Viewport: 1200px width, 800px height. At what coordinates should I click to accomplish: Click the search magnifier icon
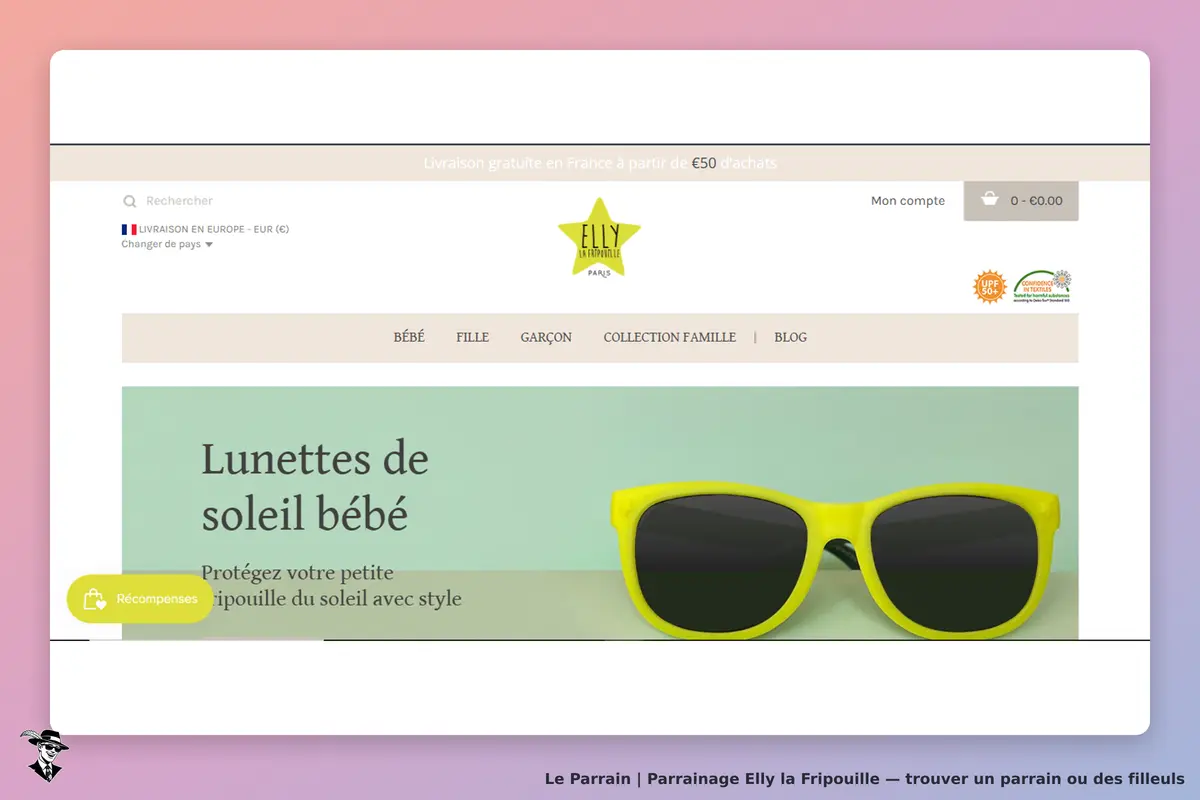coord(129,201)
